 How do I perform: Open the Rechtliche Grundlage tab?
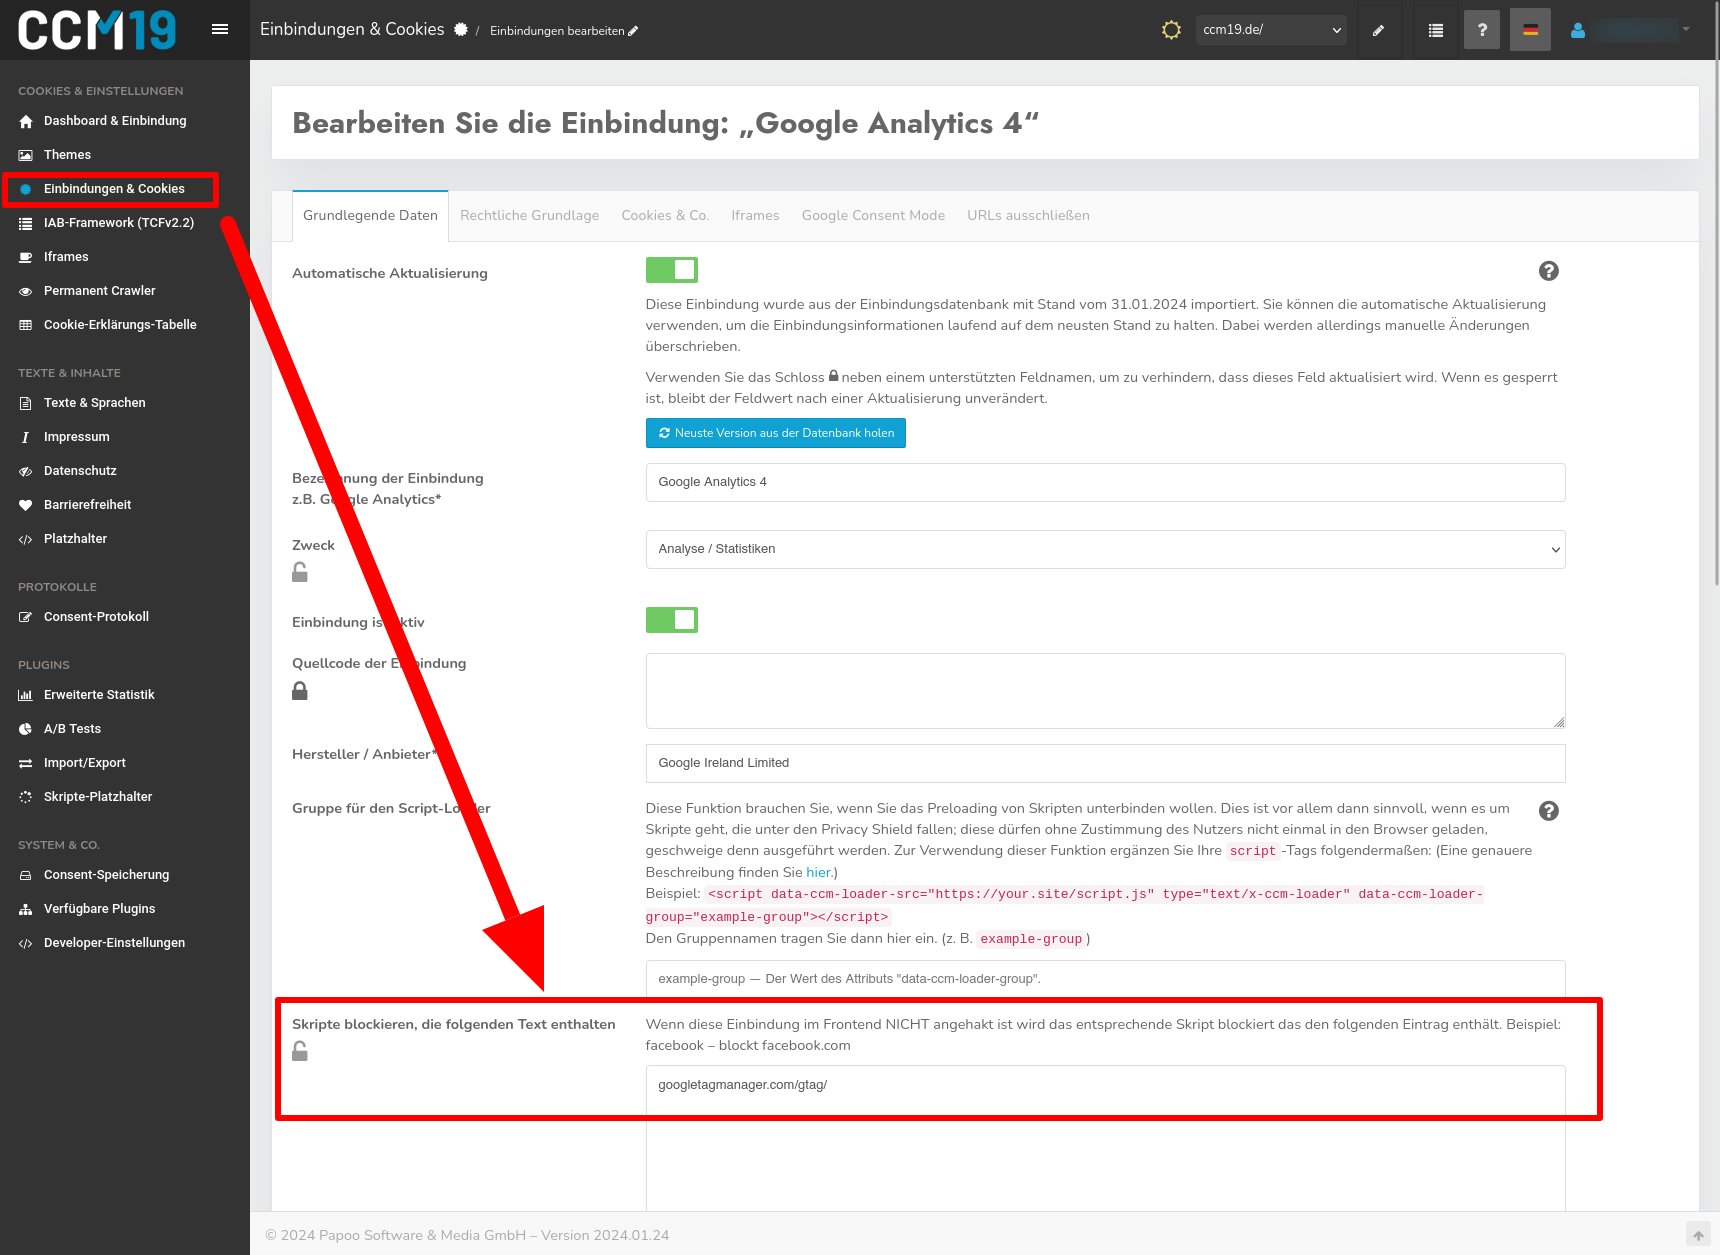(529, 216)
